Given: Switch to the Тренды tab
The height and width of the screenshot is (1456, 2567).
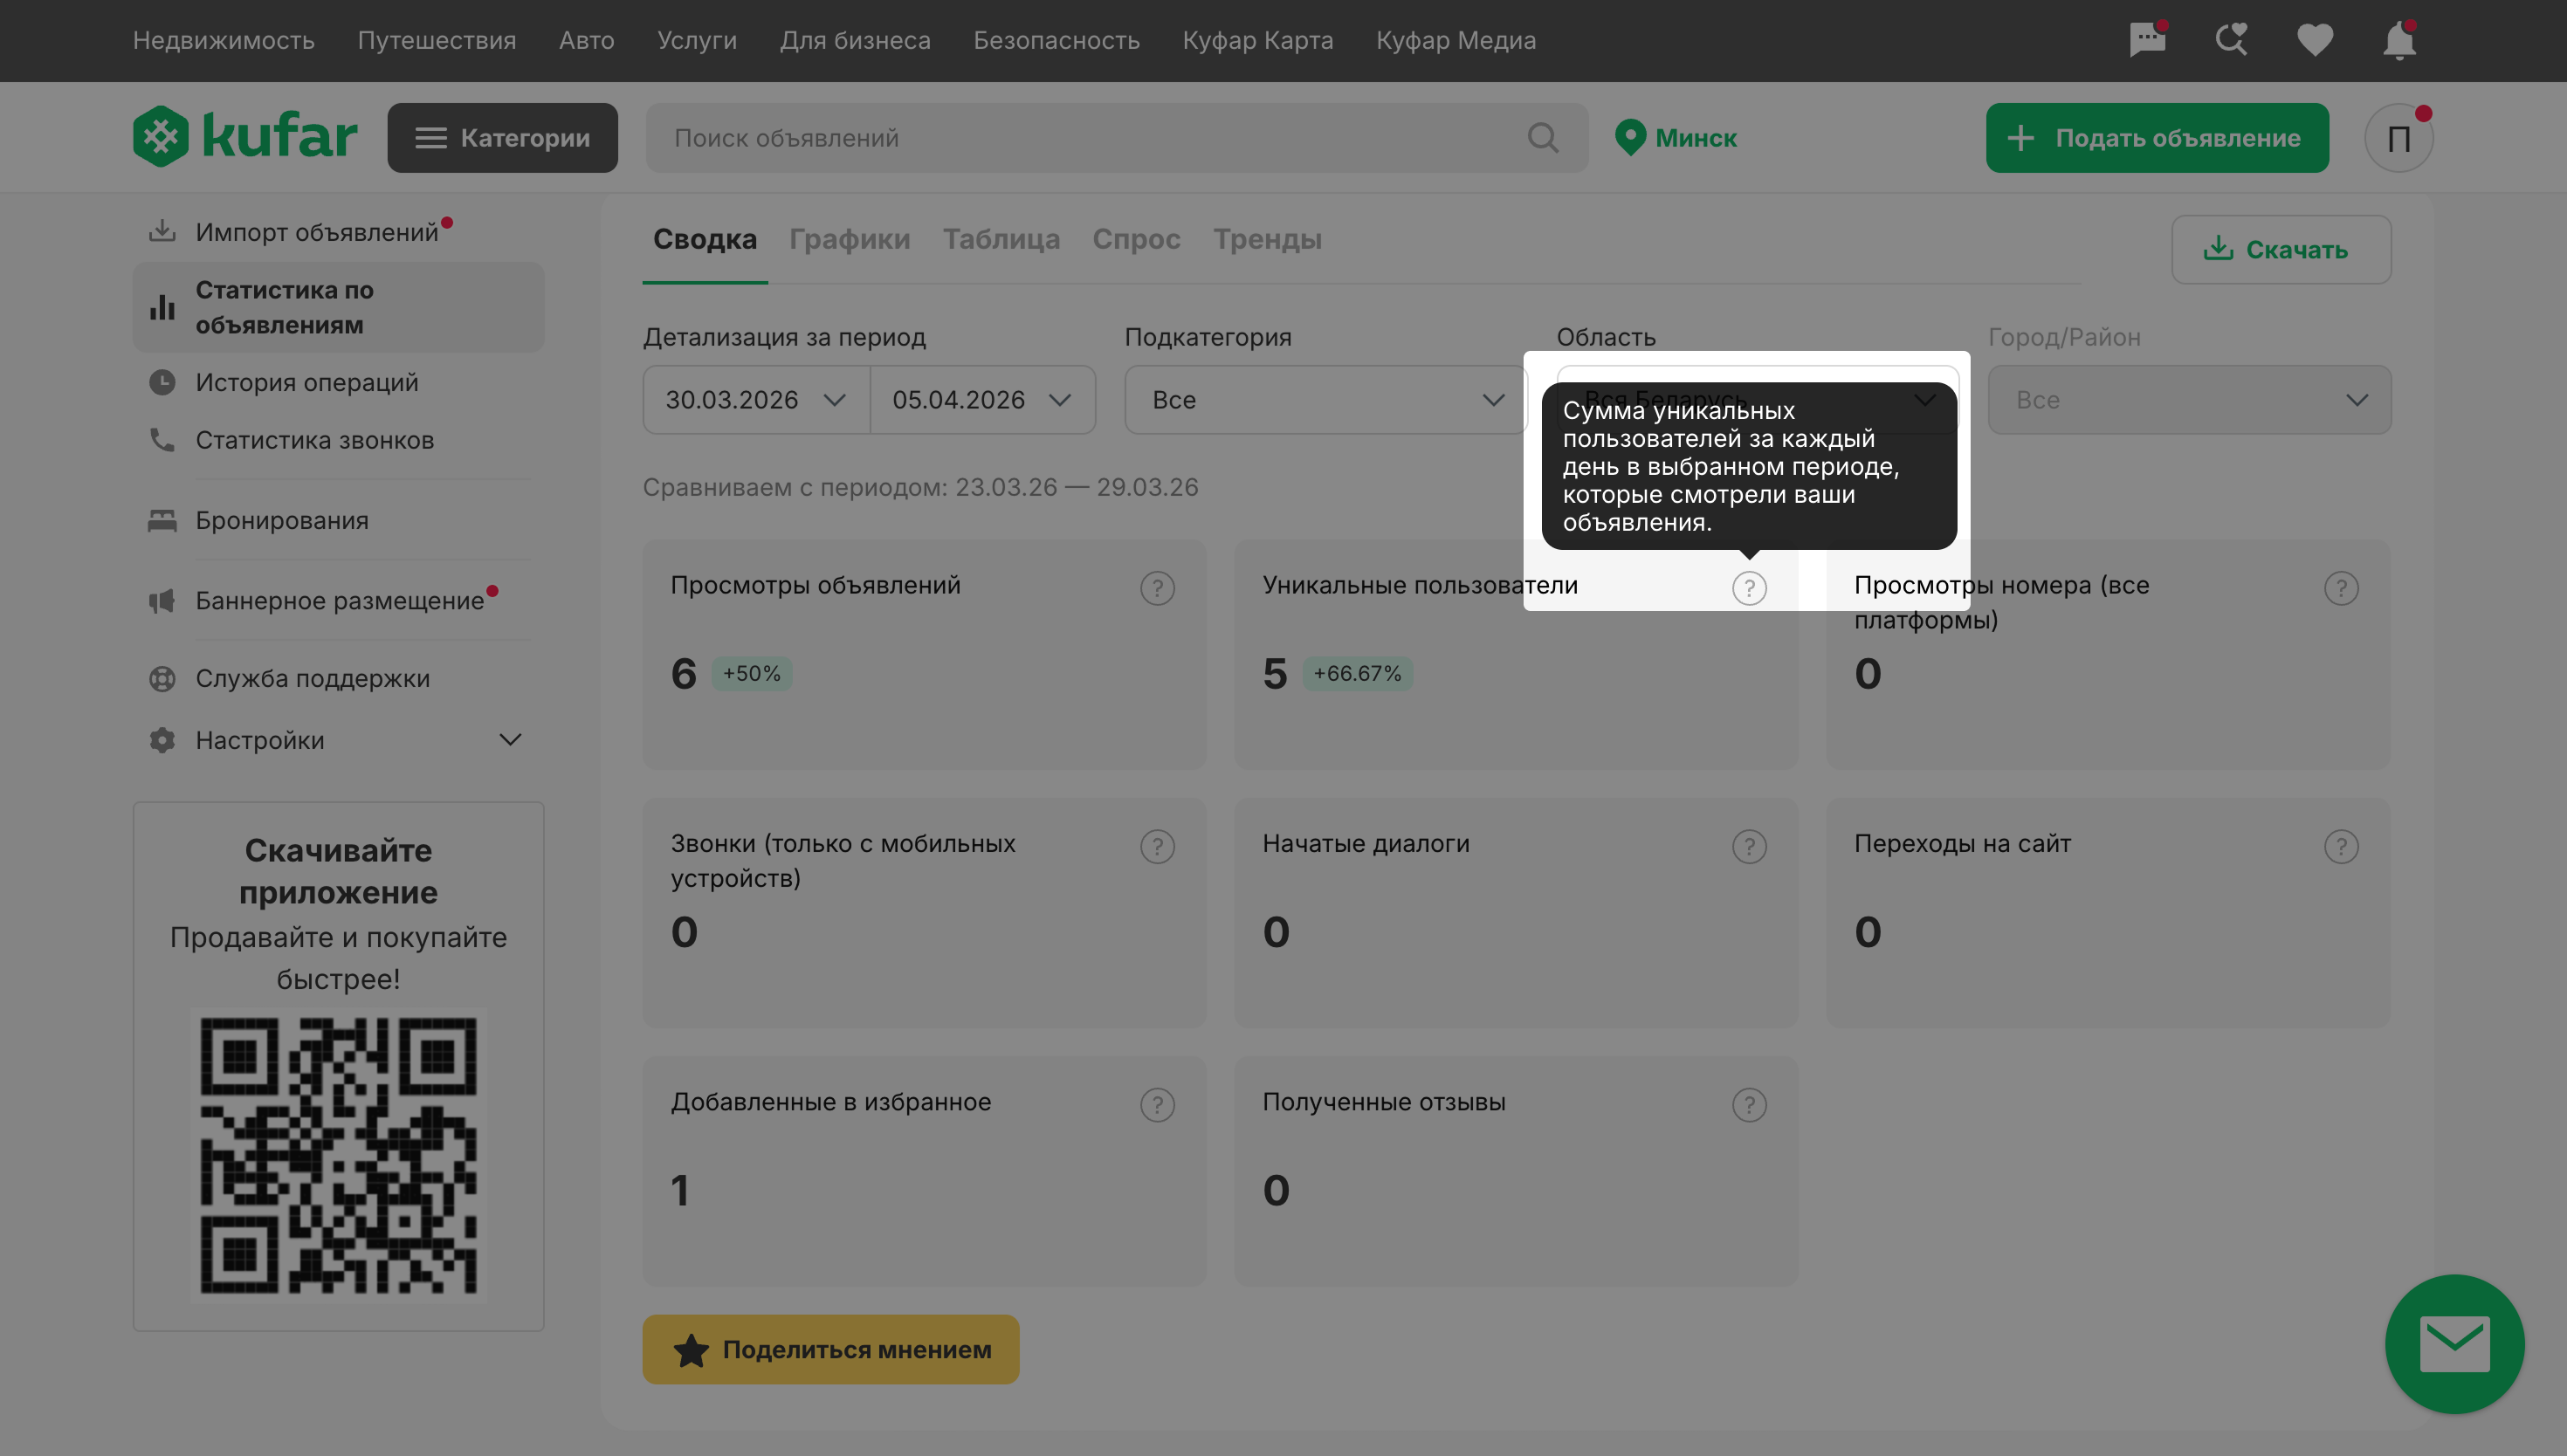Looking at the screenshot, I should pos(1267,240).
